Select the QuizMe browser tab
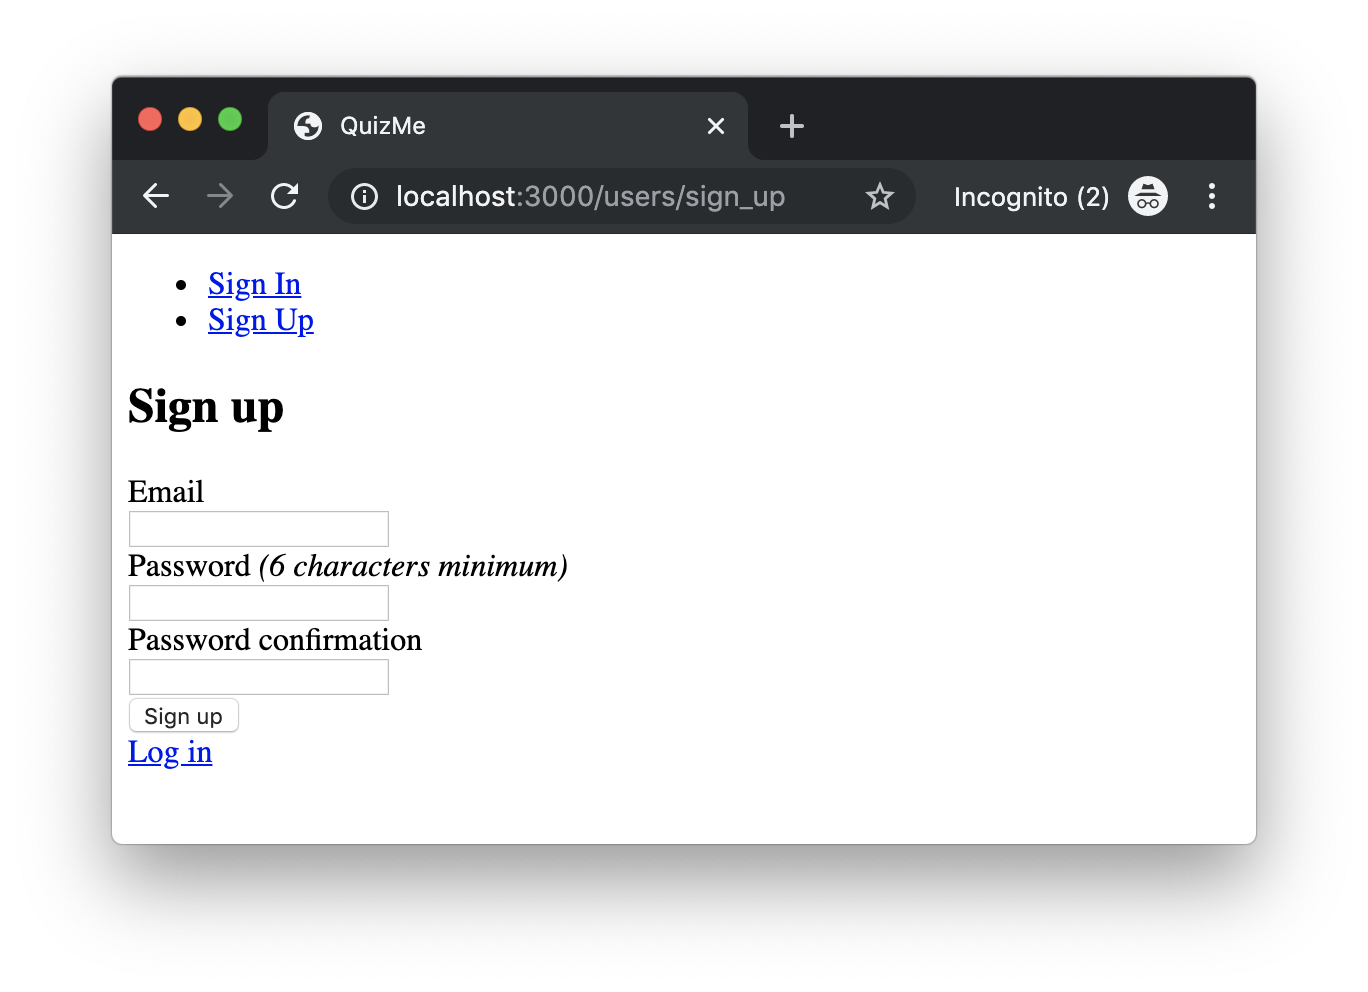 tap(508, 126)
